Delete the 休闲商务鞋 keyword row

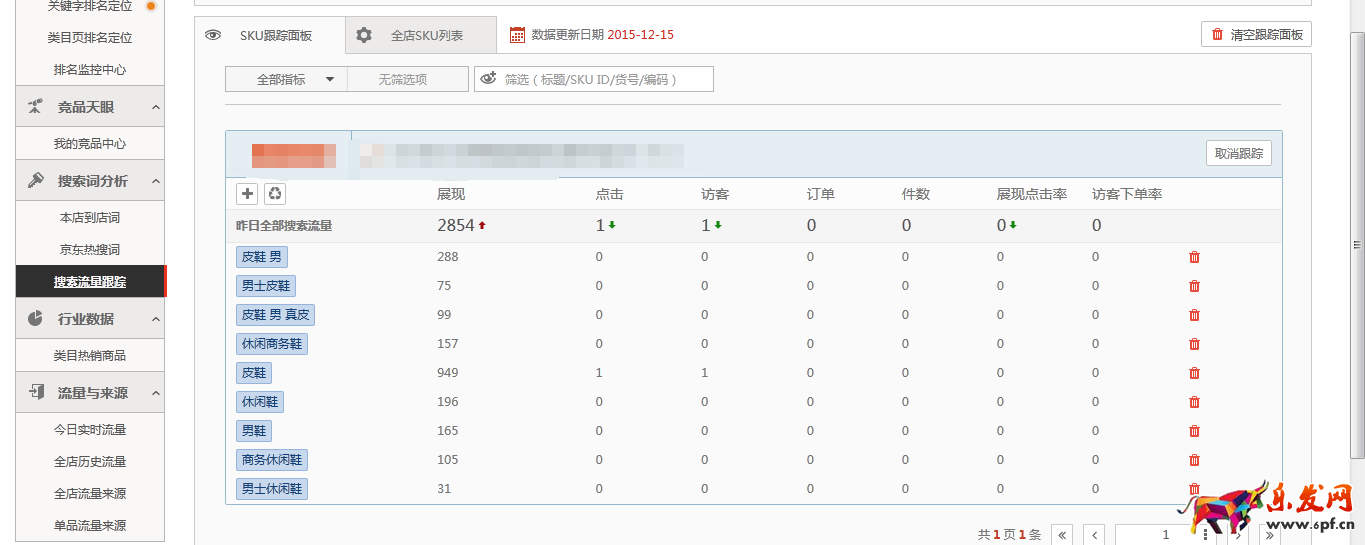pyautogui.click(x=1194, y=344)
